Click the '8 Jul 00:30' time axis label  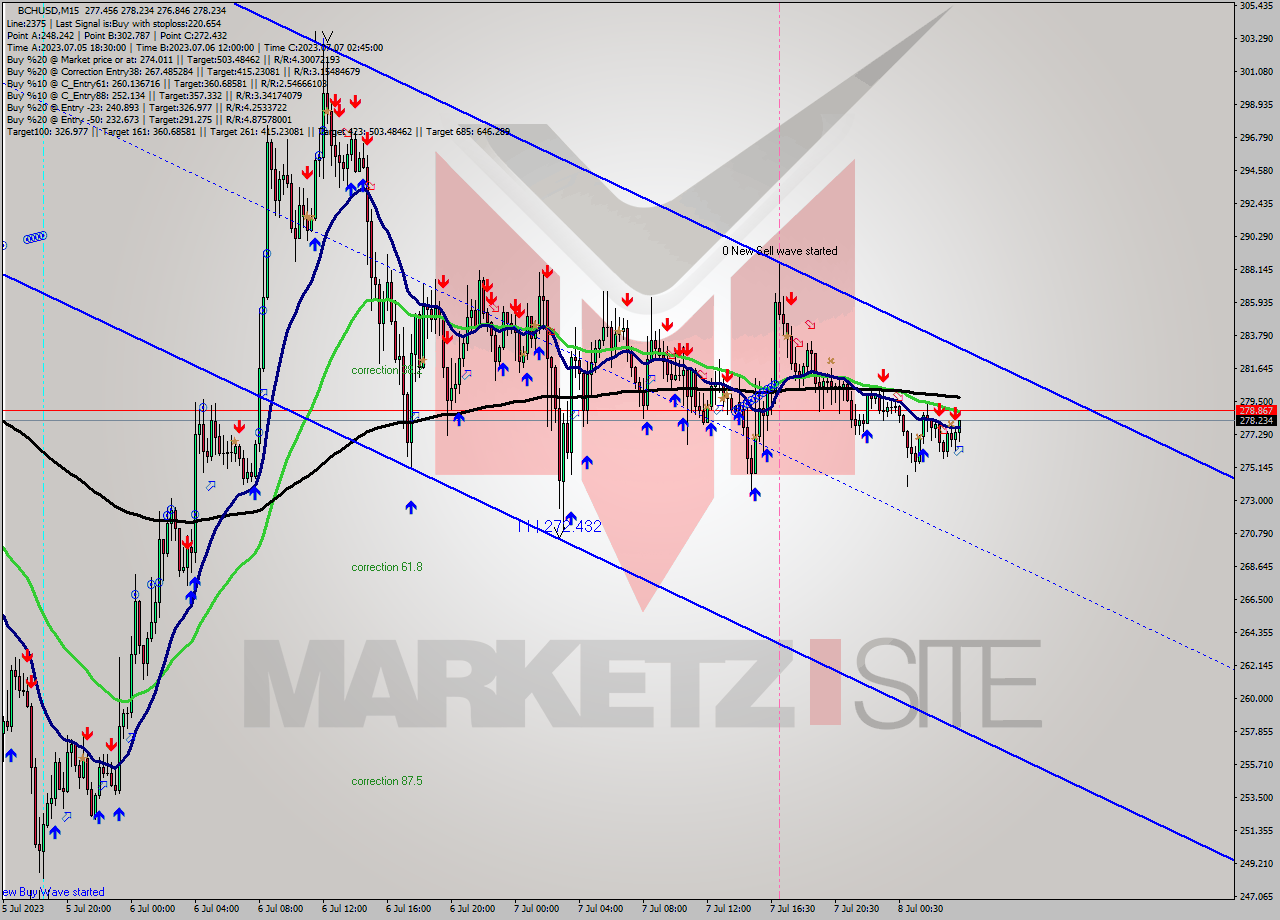pos(921,910)
